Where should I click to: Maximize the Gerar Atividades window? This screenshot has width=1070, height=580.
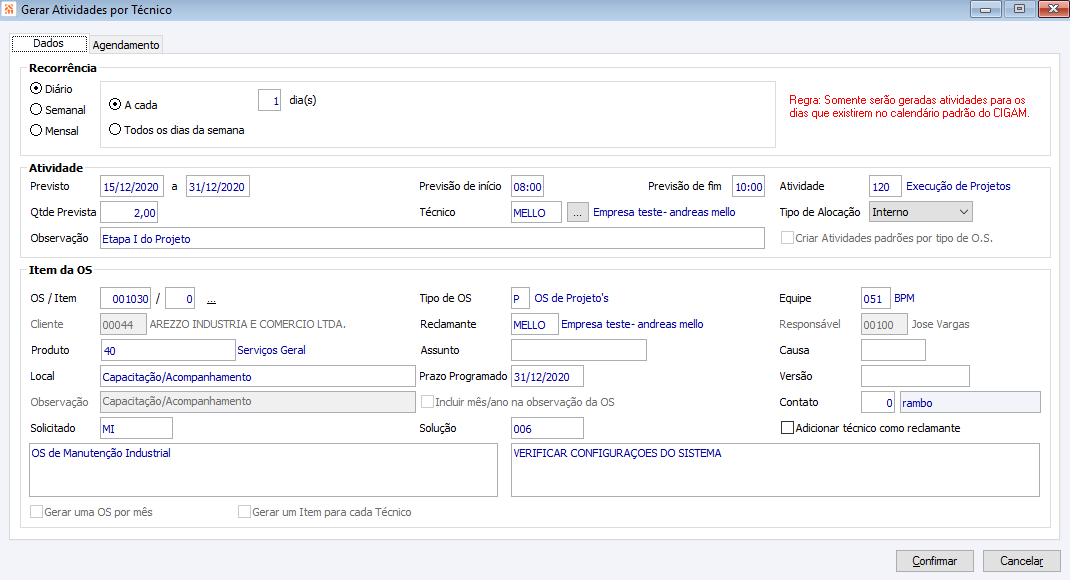click(x=1019, y=9)
